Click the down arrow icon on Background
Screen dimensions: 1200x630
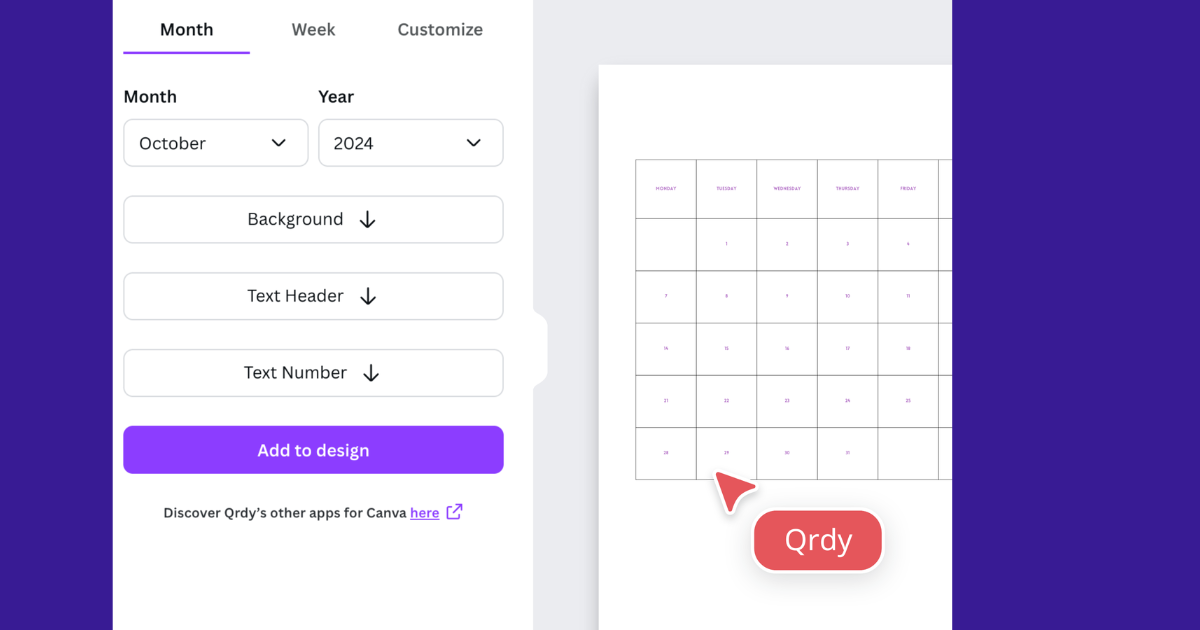[x=367, y=220]
